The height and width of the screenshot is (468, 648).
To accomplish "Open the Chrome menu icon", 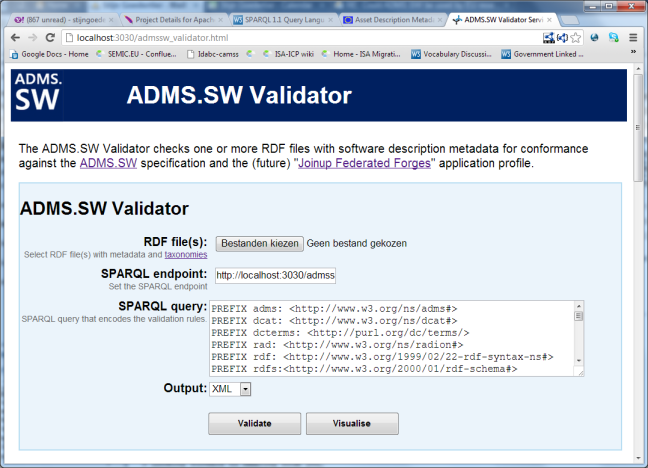I will pyautogui.click(x=633, y=38).
